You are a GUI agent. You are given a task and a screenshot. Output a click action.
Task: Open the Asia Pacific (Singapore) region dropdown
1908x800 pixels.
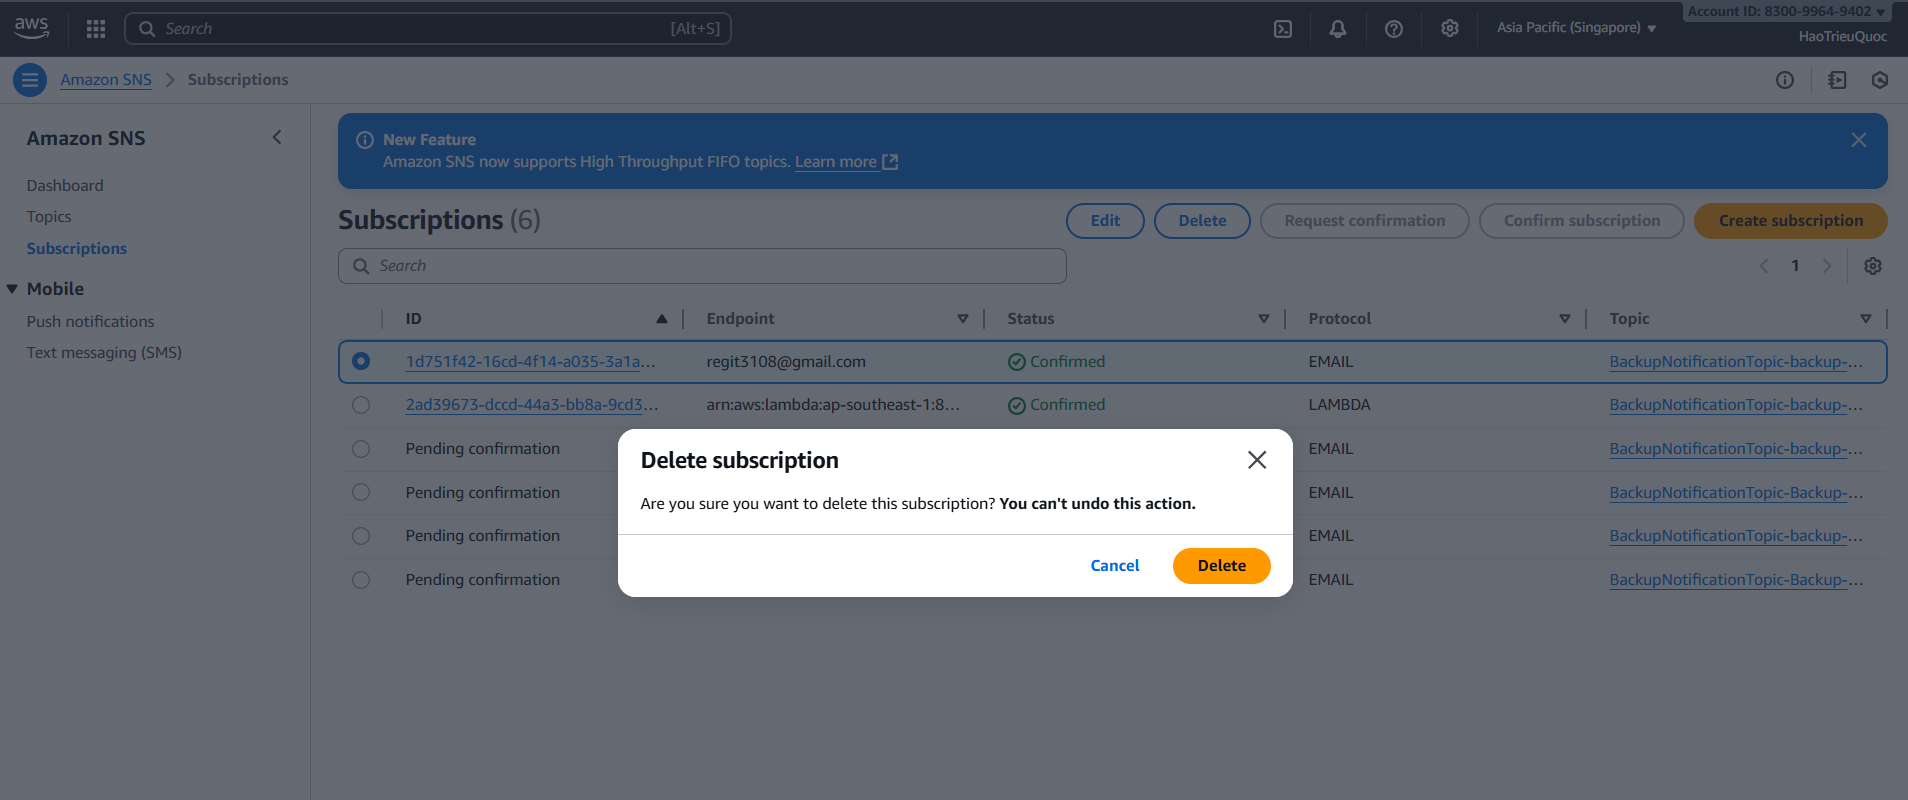1576,28
